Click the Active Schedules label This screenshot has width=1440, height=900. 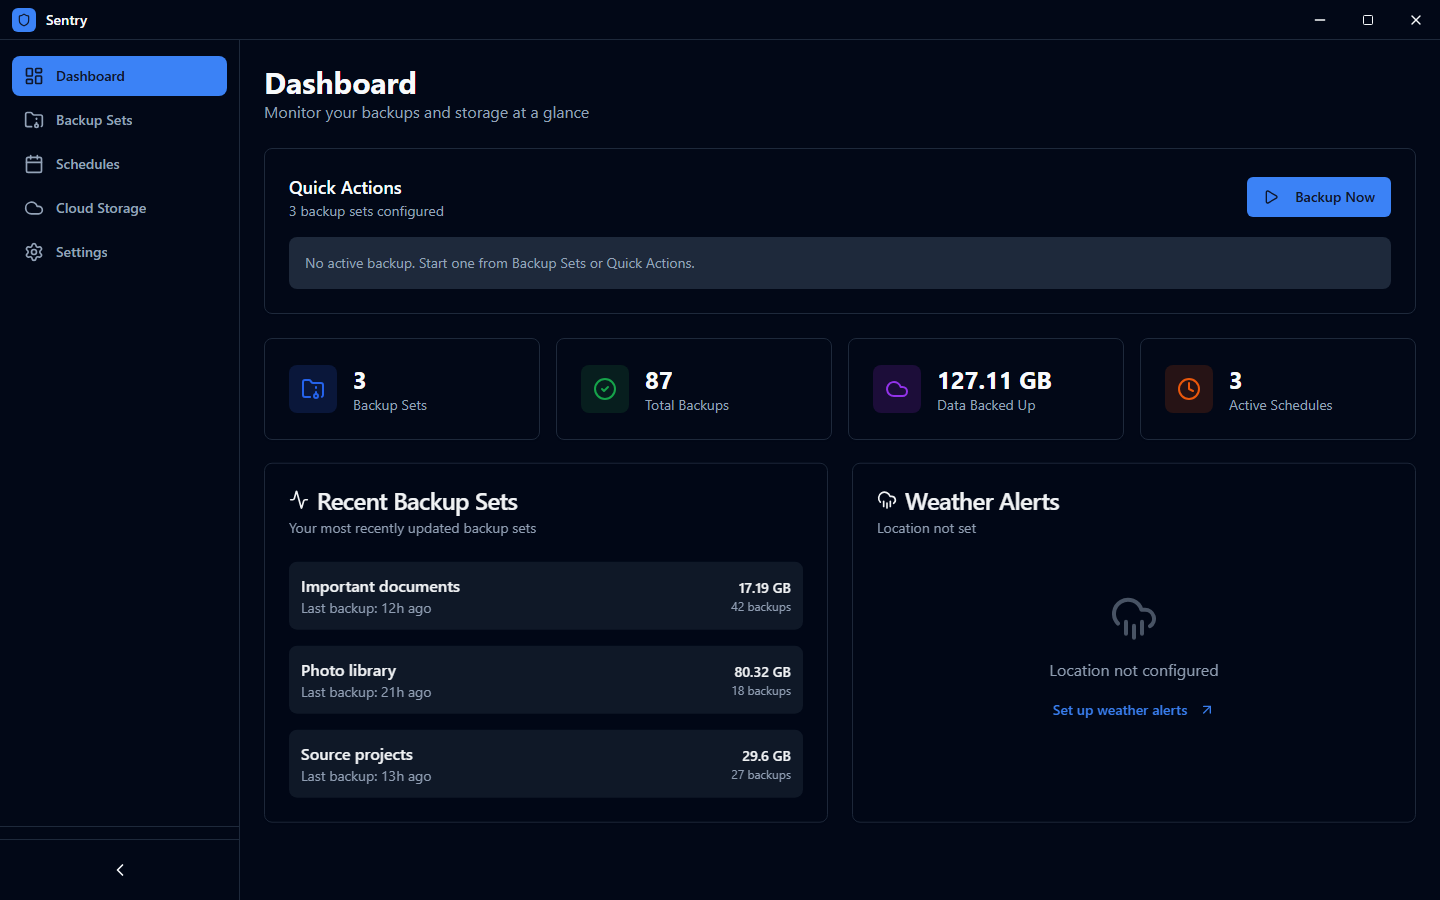pyautogui.click(x=1280, y=405)
